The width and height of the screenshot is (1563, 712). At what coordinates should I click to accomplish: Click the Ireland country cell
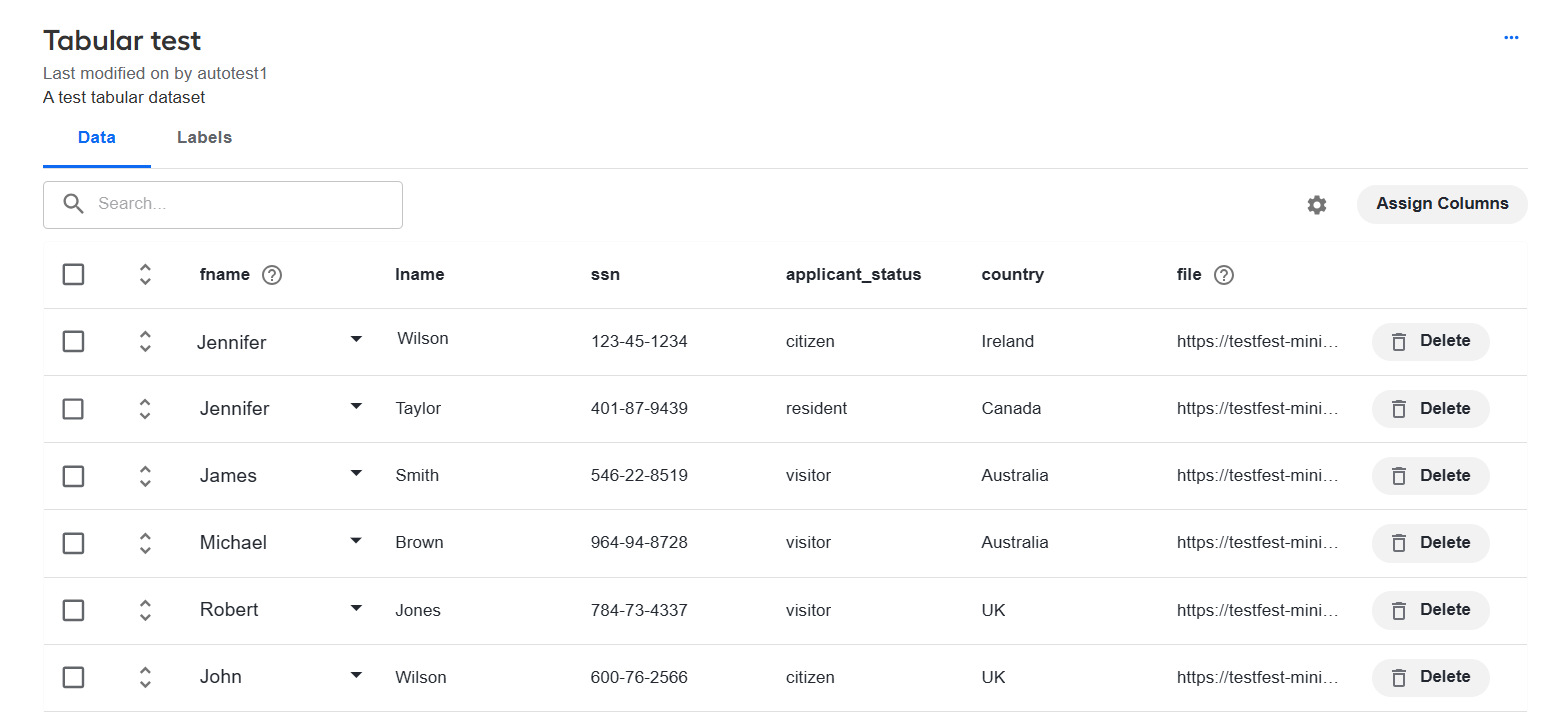coord(1008,341)
